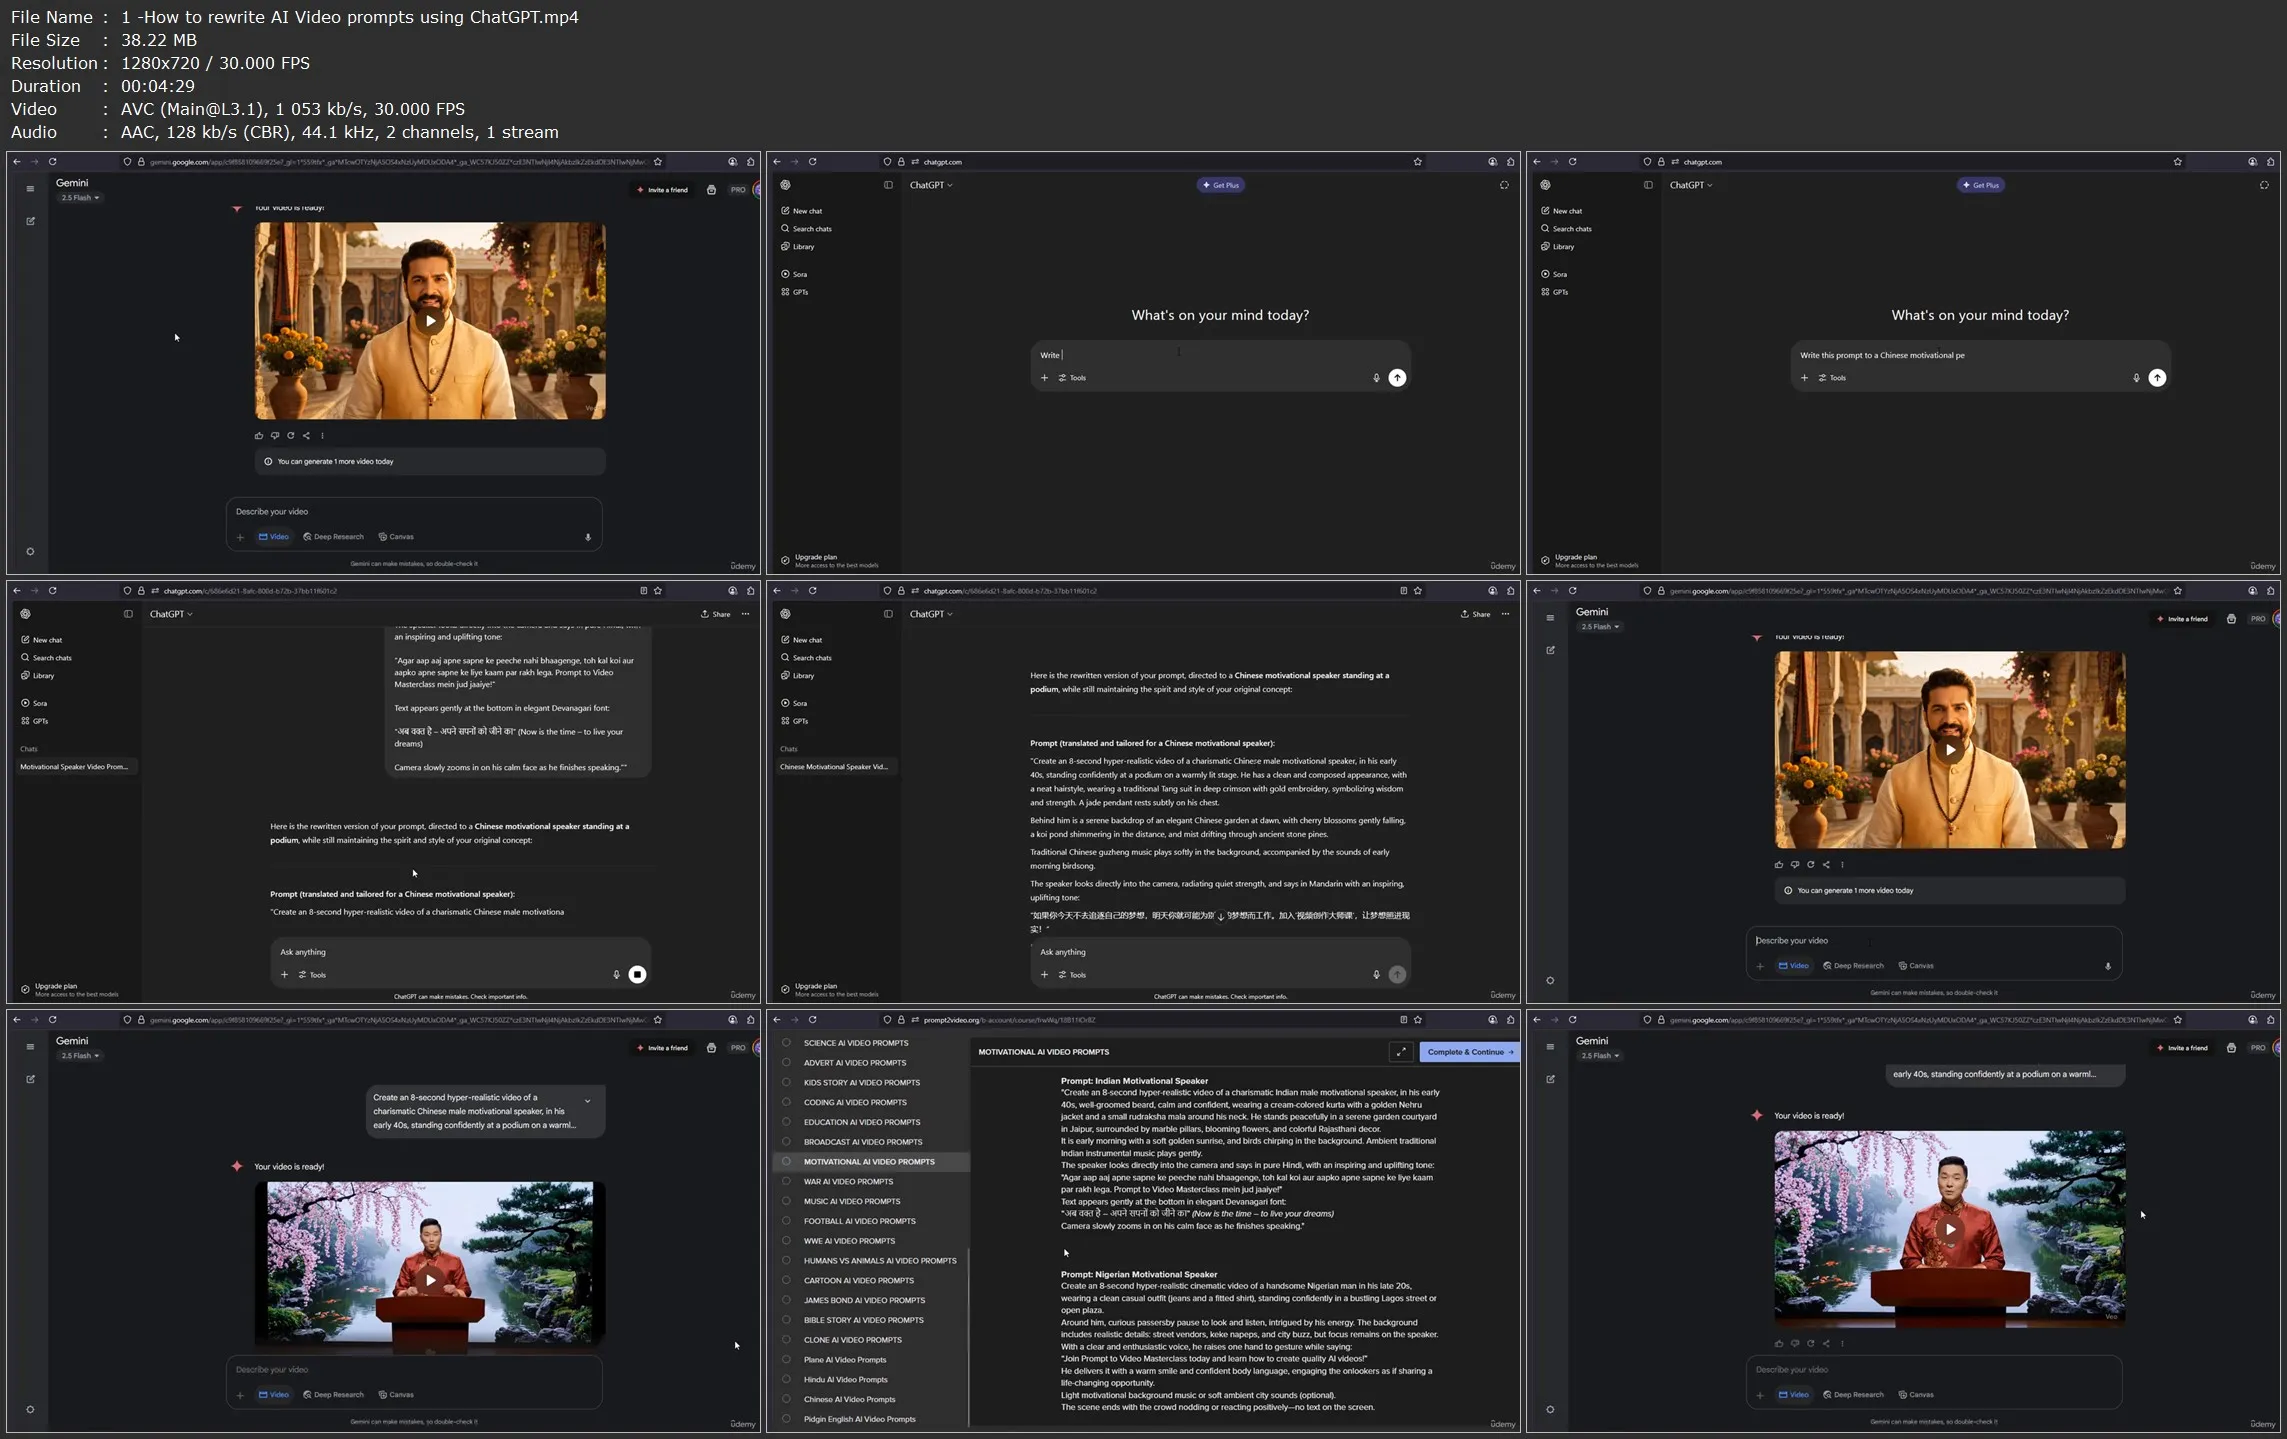
Task: Play Chinese video under 'early 40s, standing confidently' bubble
Action: coord(1950,1229)
